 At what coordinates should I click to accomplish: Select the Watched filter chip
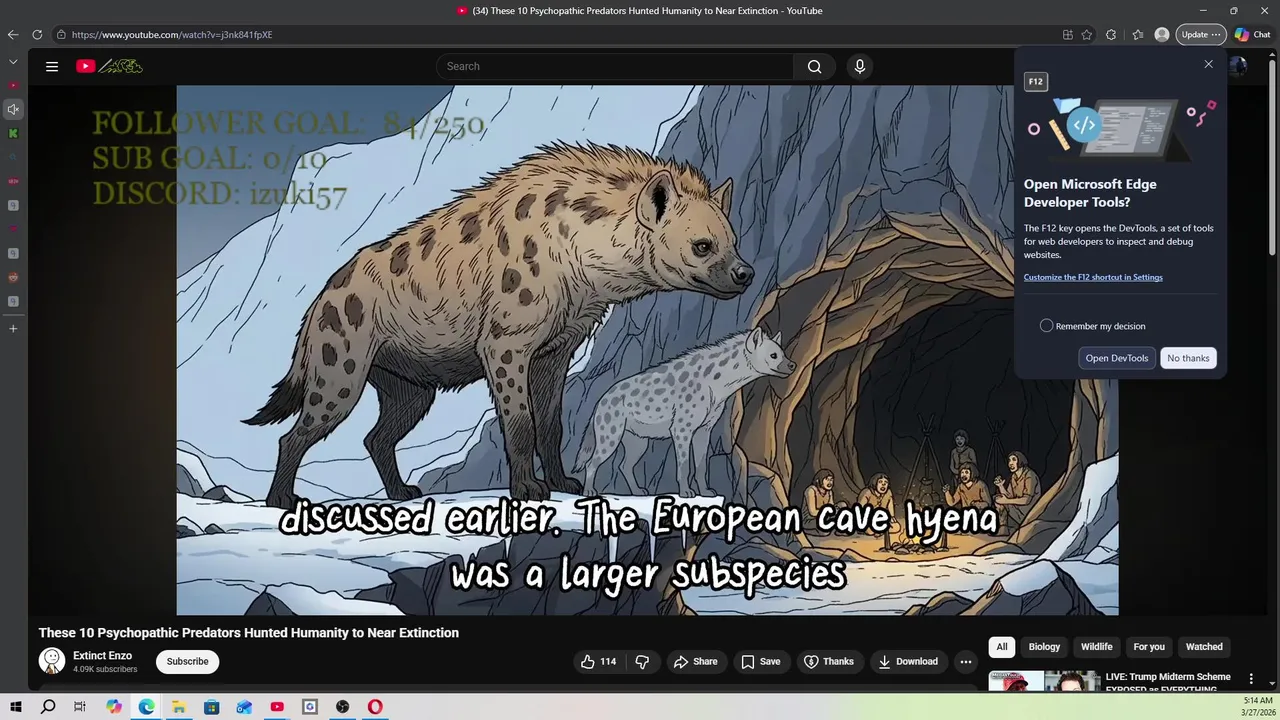1204,647
